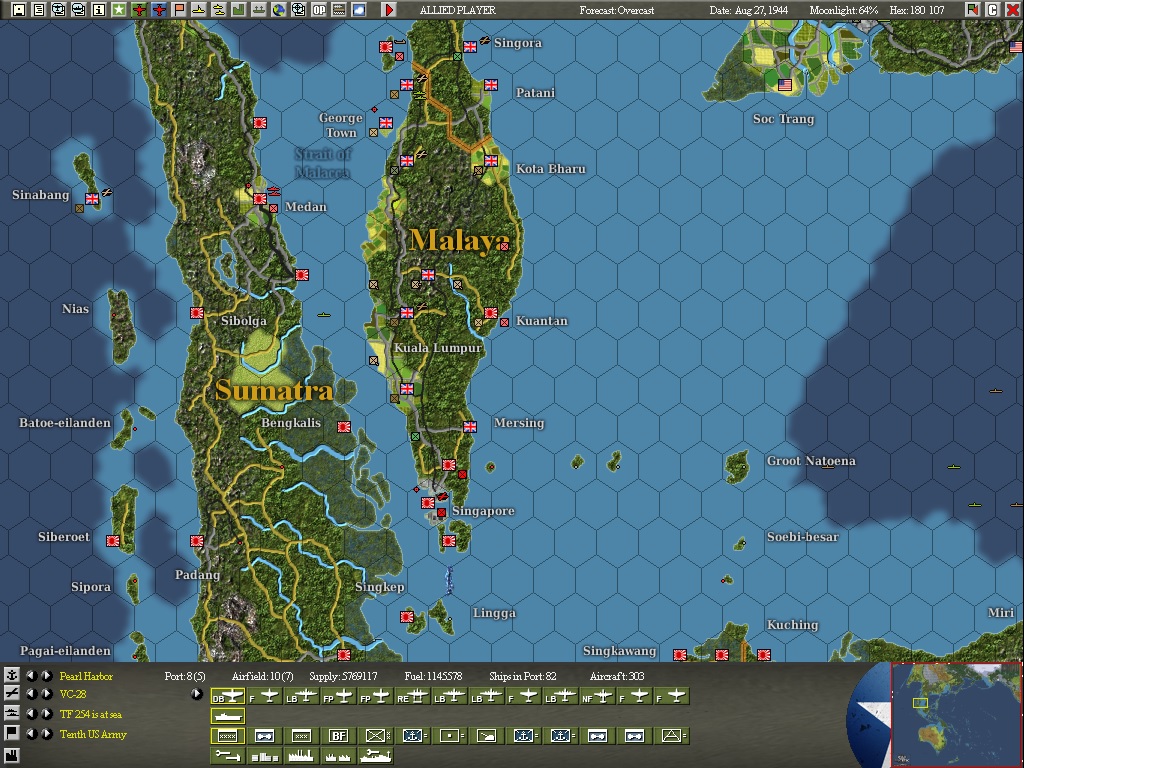Click the save-disk icon in the top toolbar
This screenshot has height=768, width=1152.
click(x=19, y=10)
